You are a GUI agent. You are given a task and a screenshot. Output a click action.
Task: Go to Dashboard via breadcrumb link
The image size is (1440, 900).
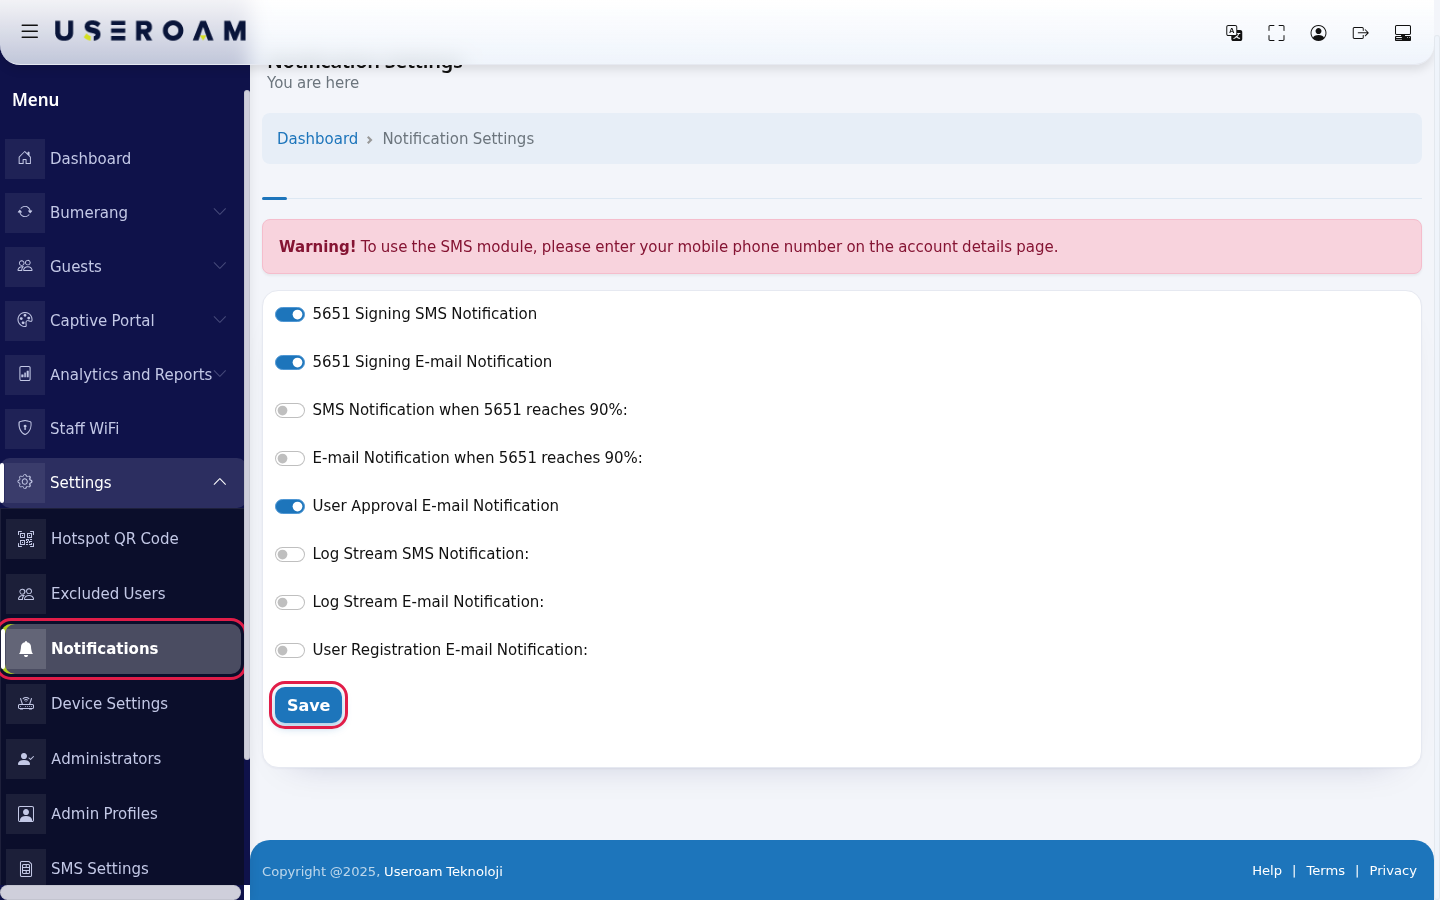pos(317,138)
